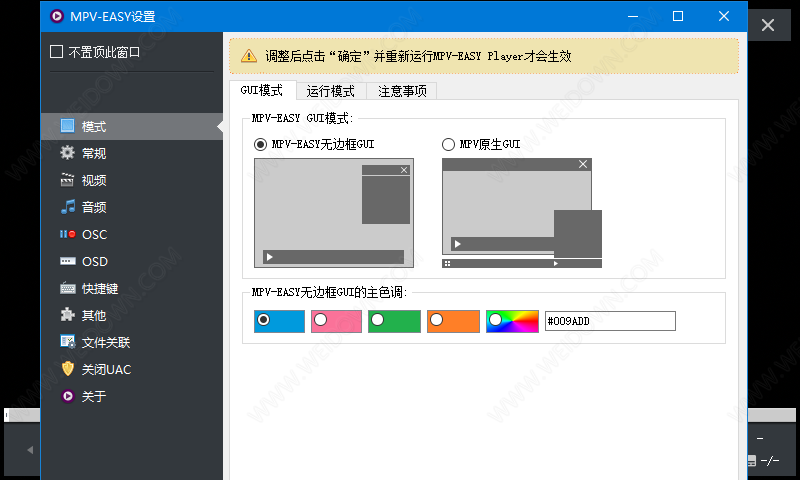This screenshot has width=800, height=480.
Task: Minimize the MPV-EASY设置 window
Action: pos(633,16)
